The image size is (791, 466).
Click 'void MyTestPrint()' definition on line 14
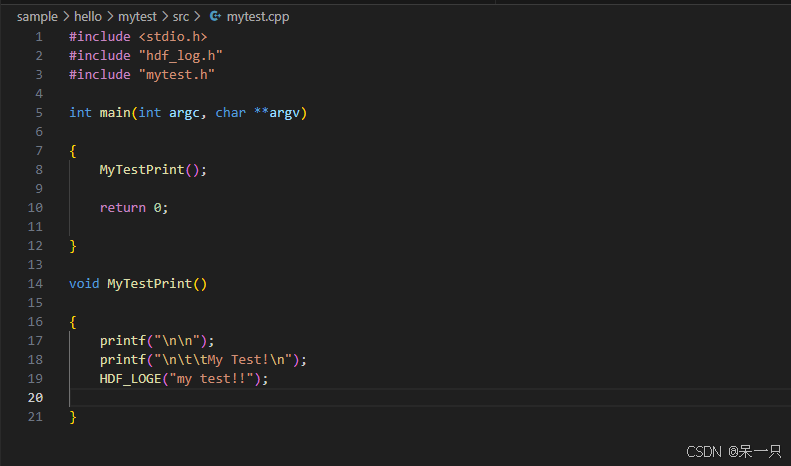coord(138,283)
